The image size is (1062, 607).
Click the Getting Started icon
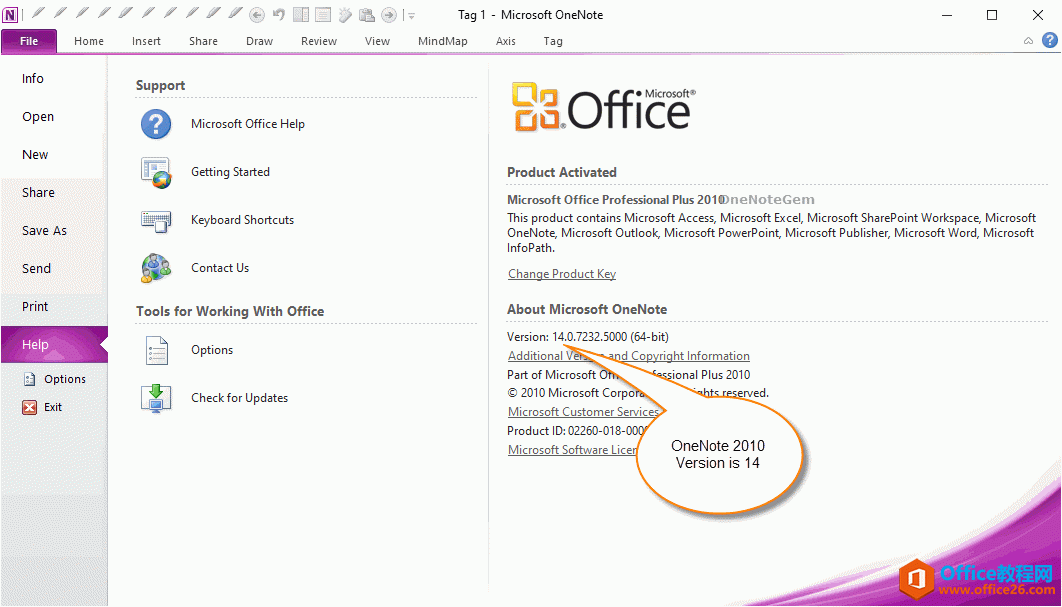[x=156, y=172]
